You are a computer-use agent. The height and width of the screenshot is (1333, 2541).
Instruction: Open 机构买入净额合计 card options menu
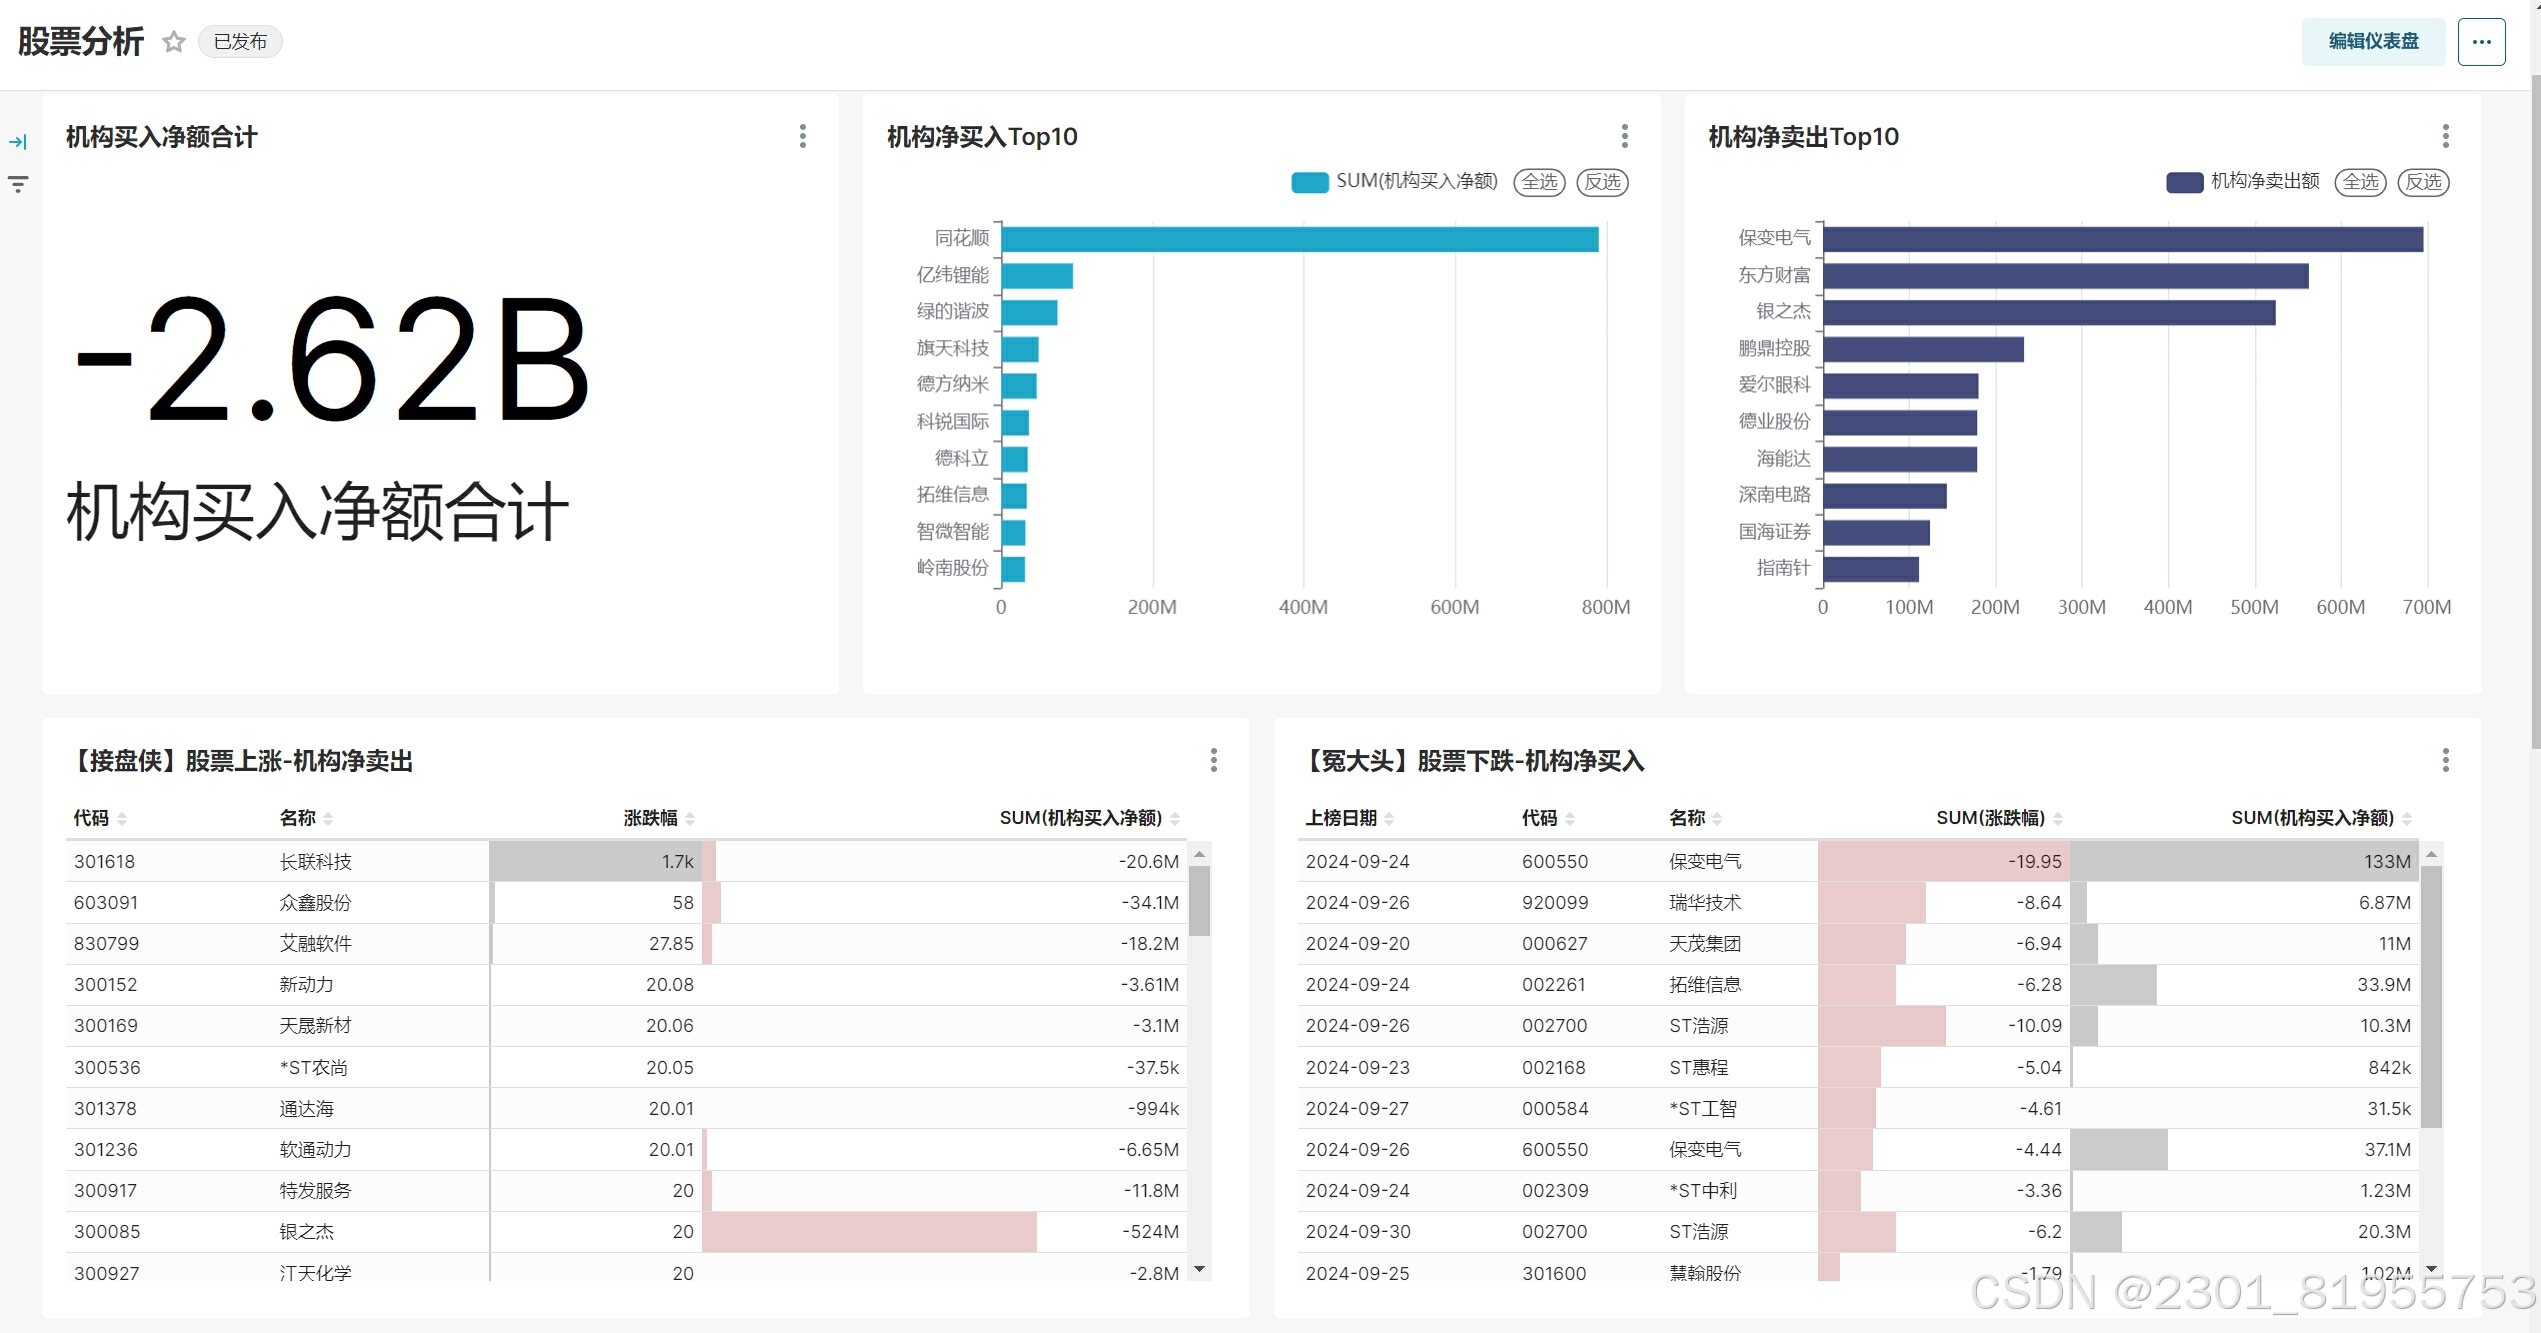tap(802, 136)
